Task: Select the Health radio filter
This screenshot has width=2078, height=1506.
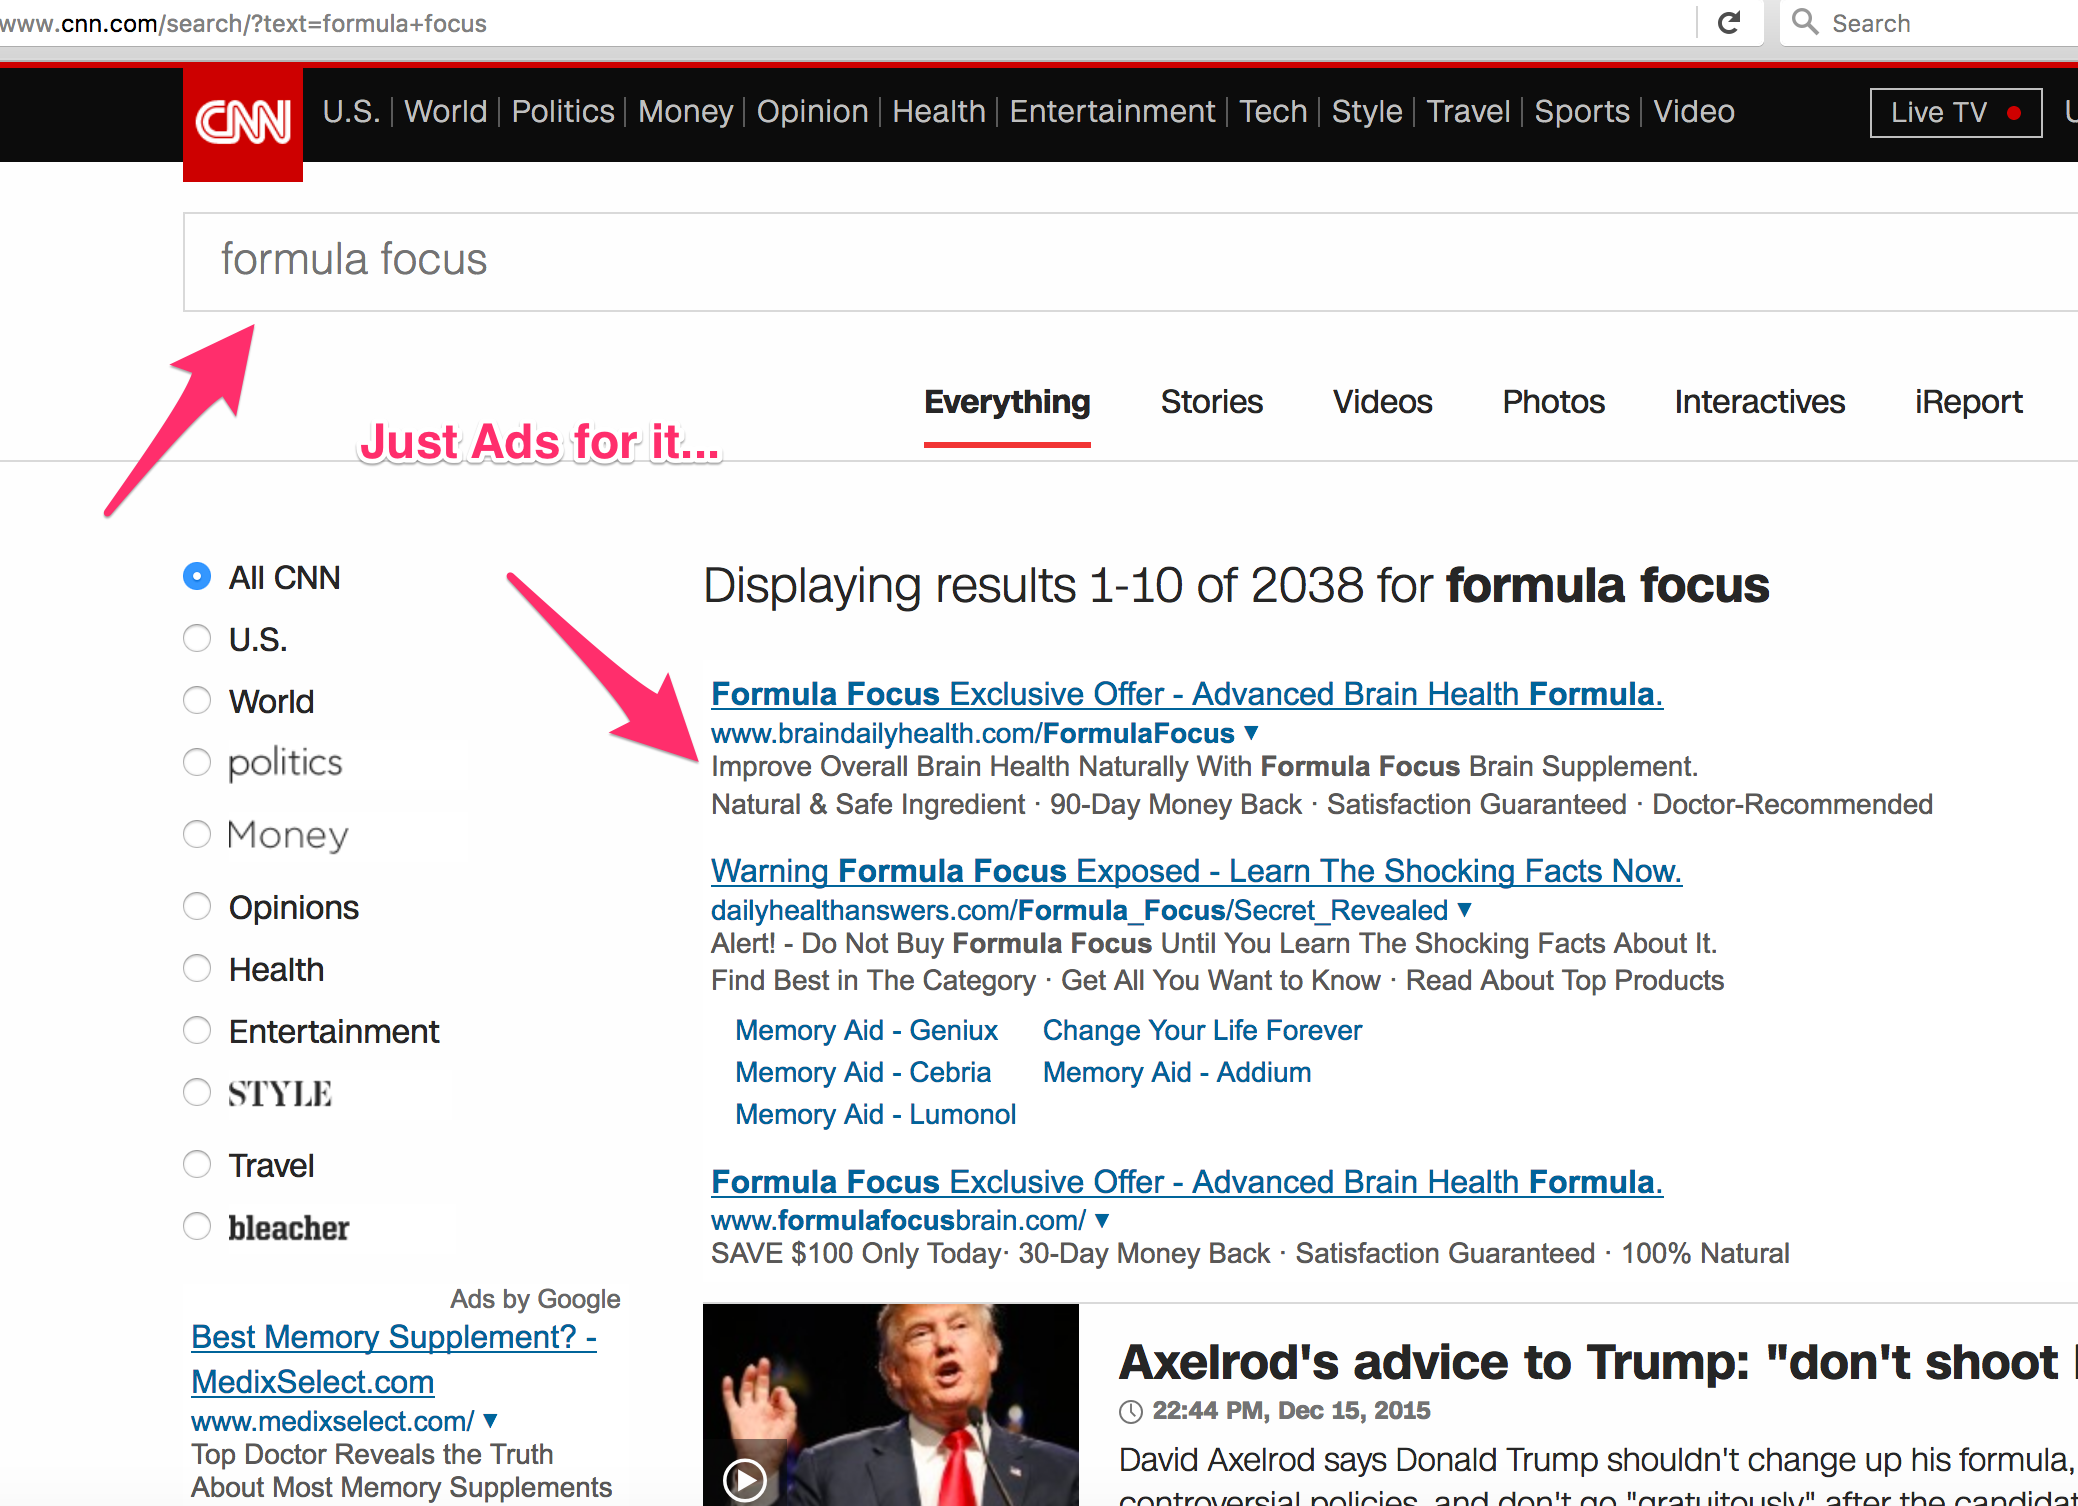Action: (x=197, y=968)
